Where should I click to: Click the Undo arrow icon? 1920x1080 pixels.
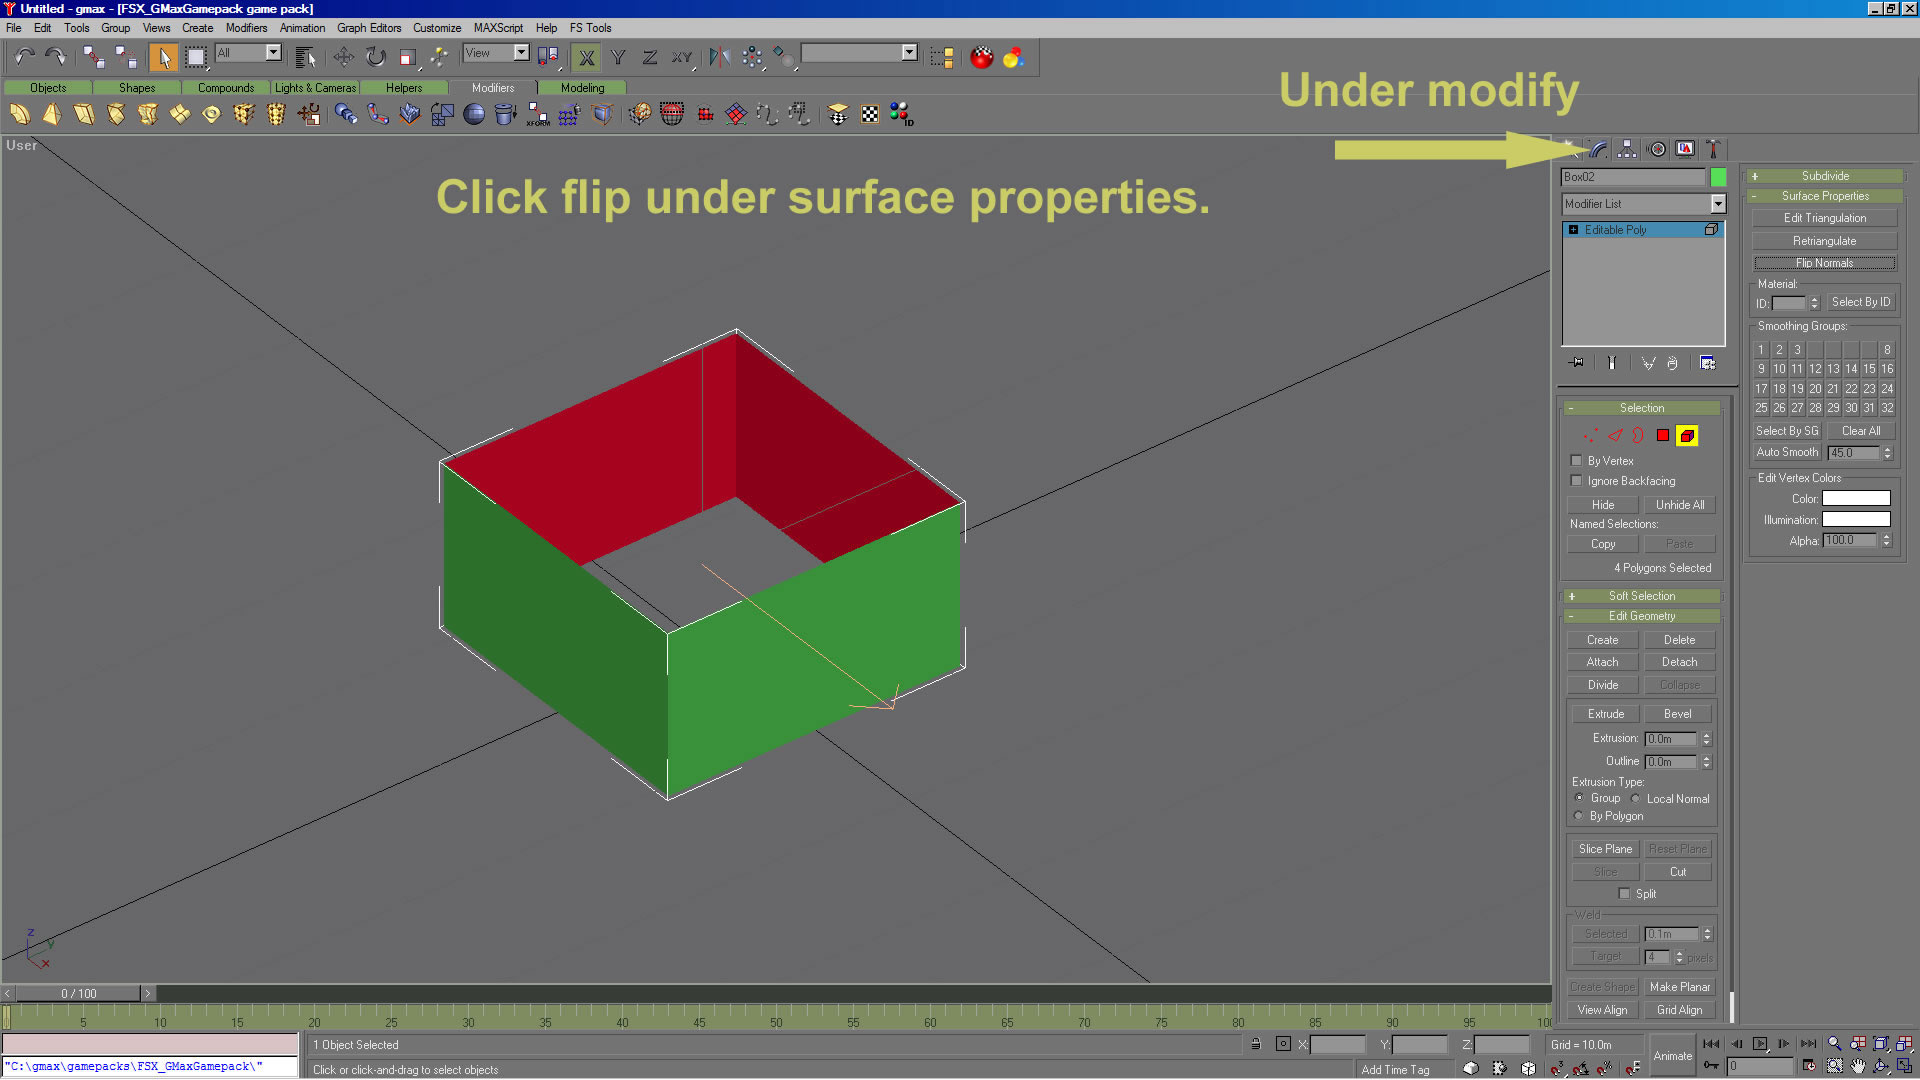(x=24, y=57)
